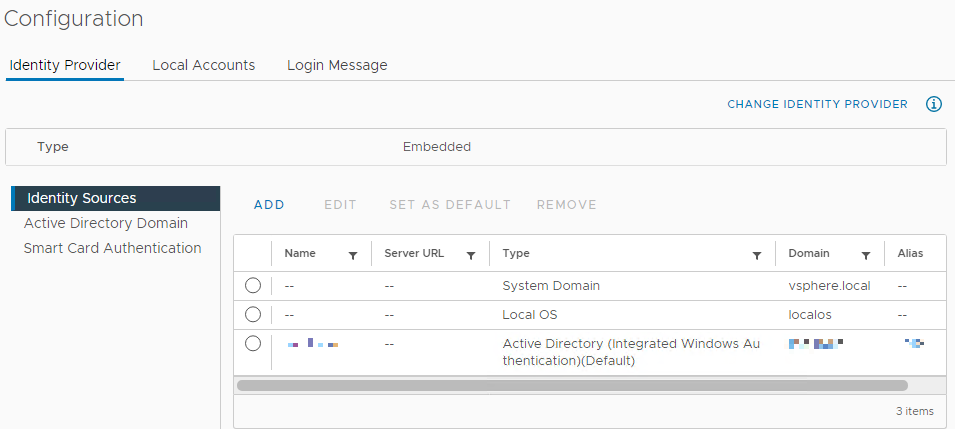958x433 pixels.
Task: Select the System Domain radio button
Action: tap(253, 285)
